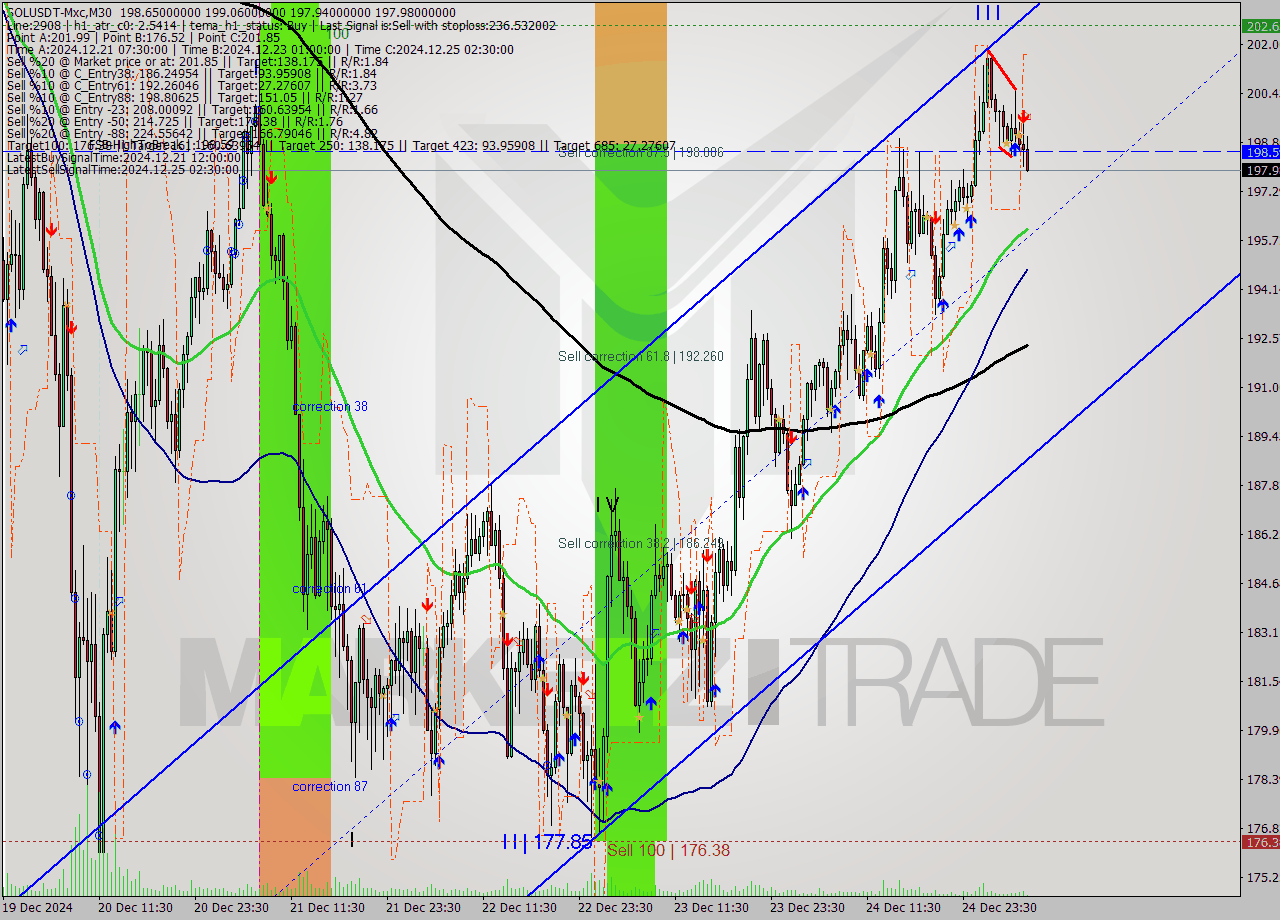Click the 200.4 price axis label

(x=1262, y=93)
